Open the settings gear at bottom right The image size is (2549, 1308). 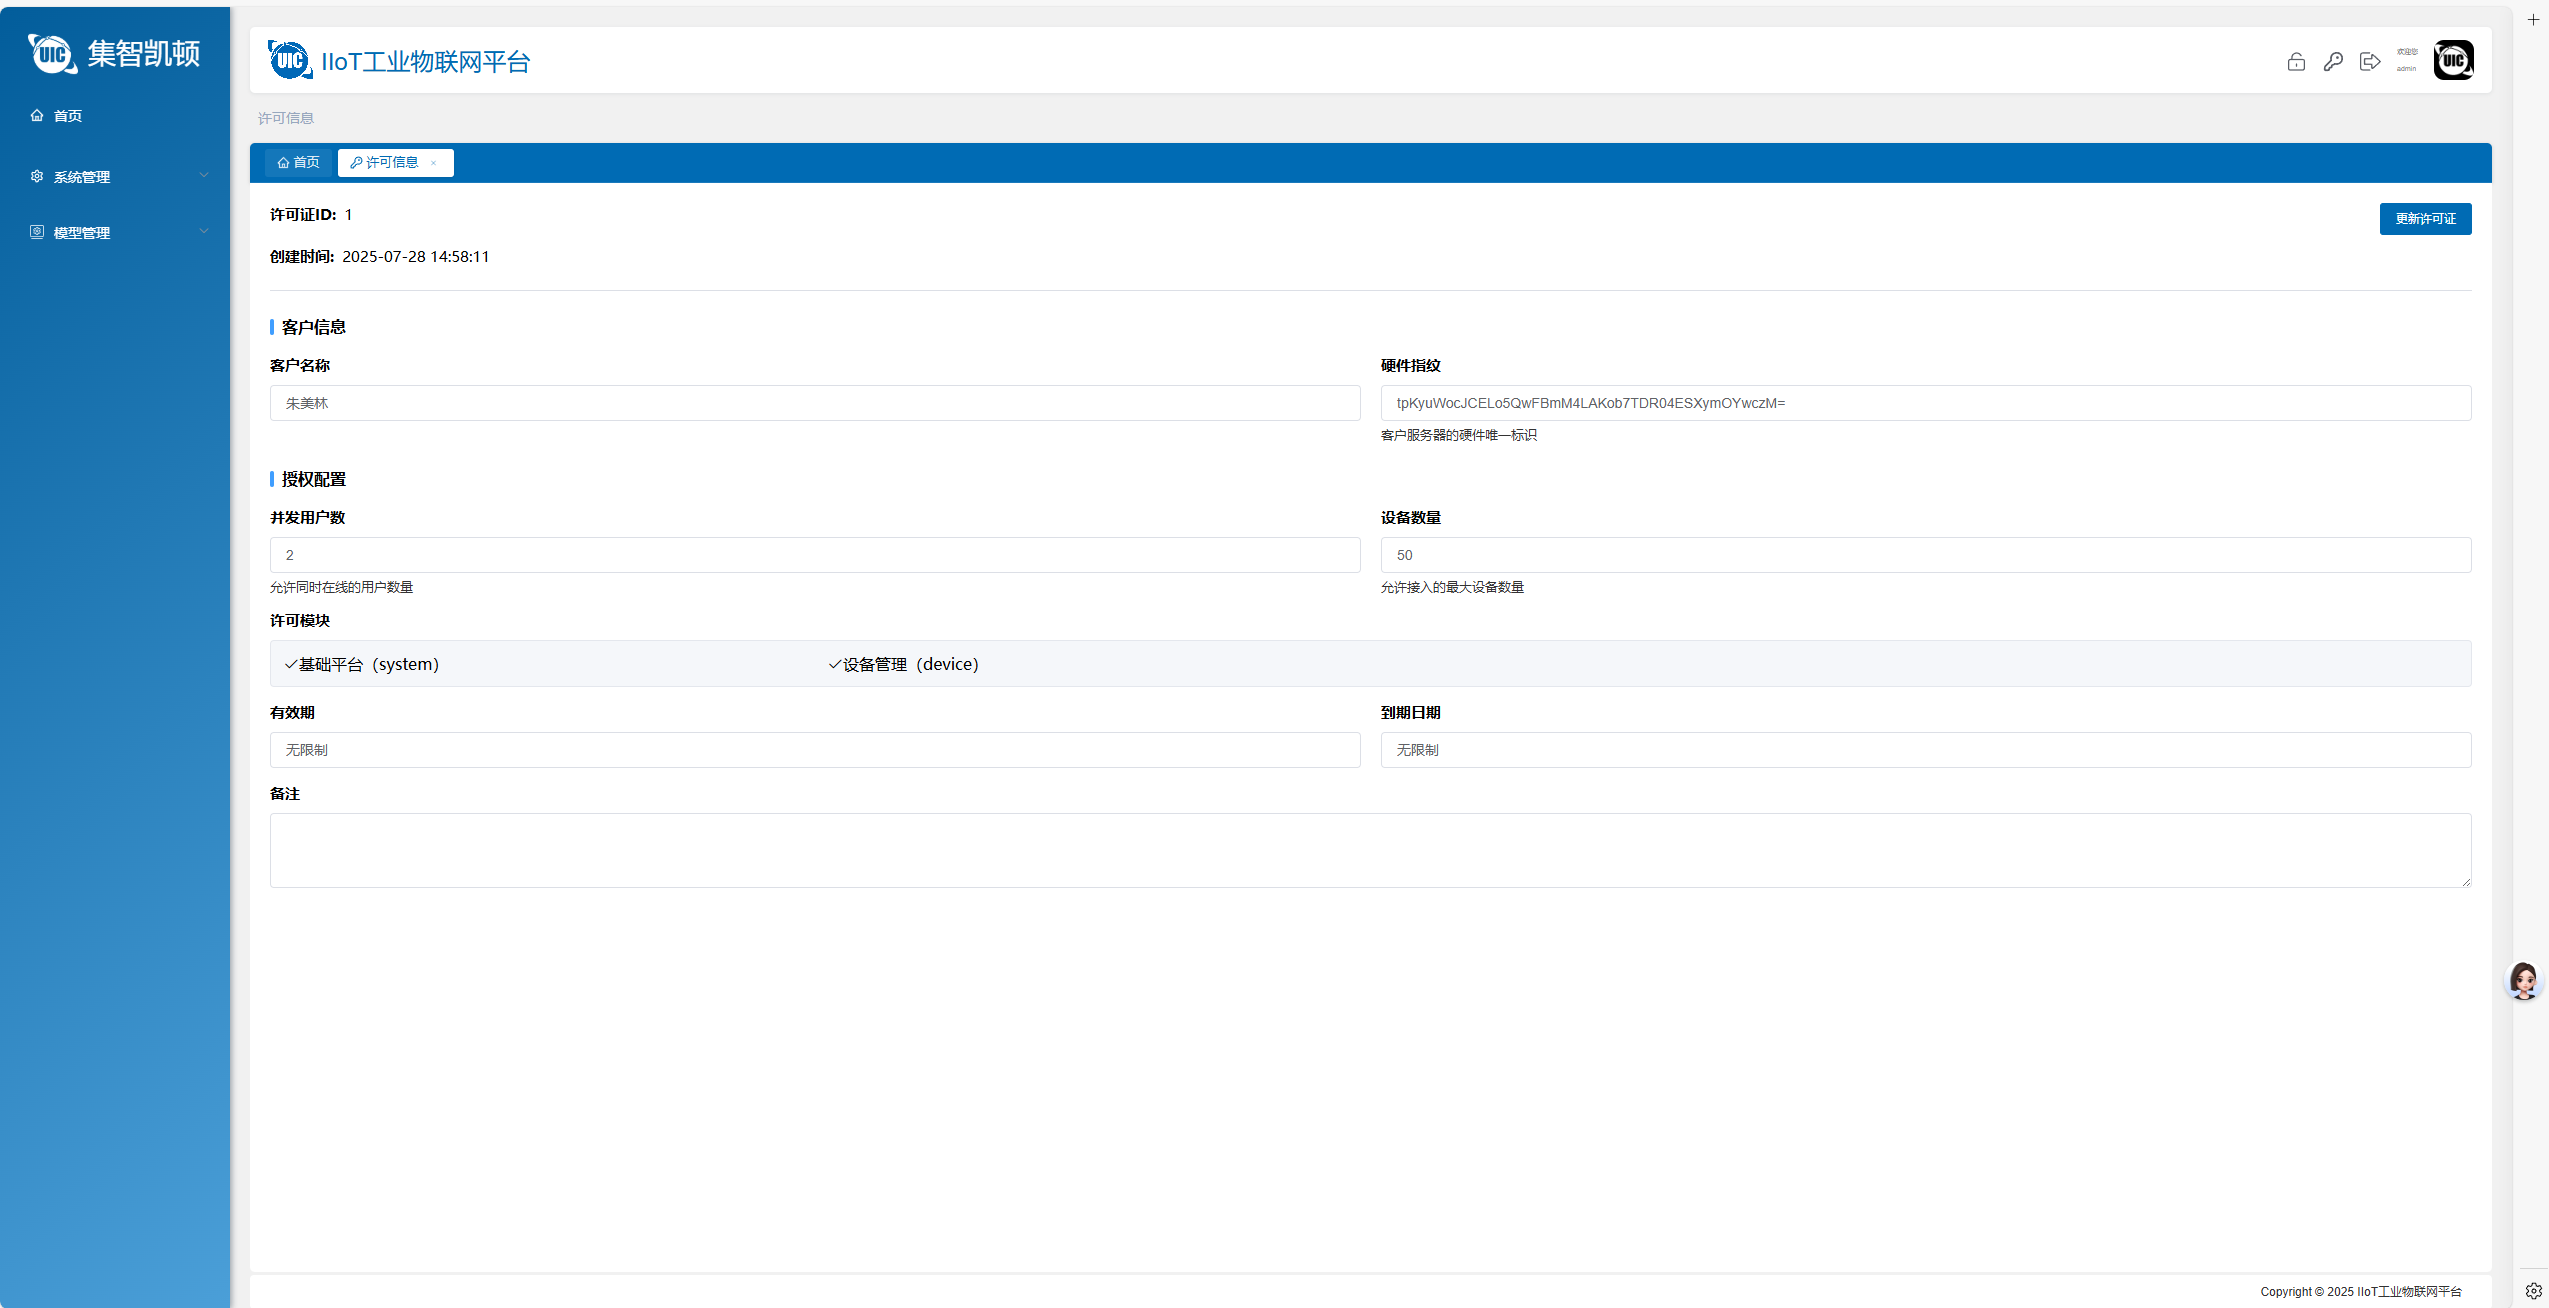pos(2533,1290)
